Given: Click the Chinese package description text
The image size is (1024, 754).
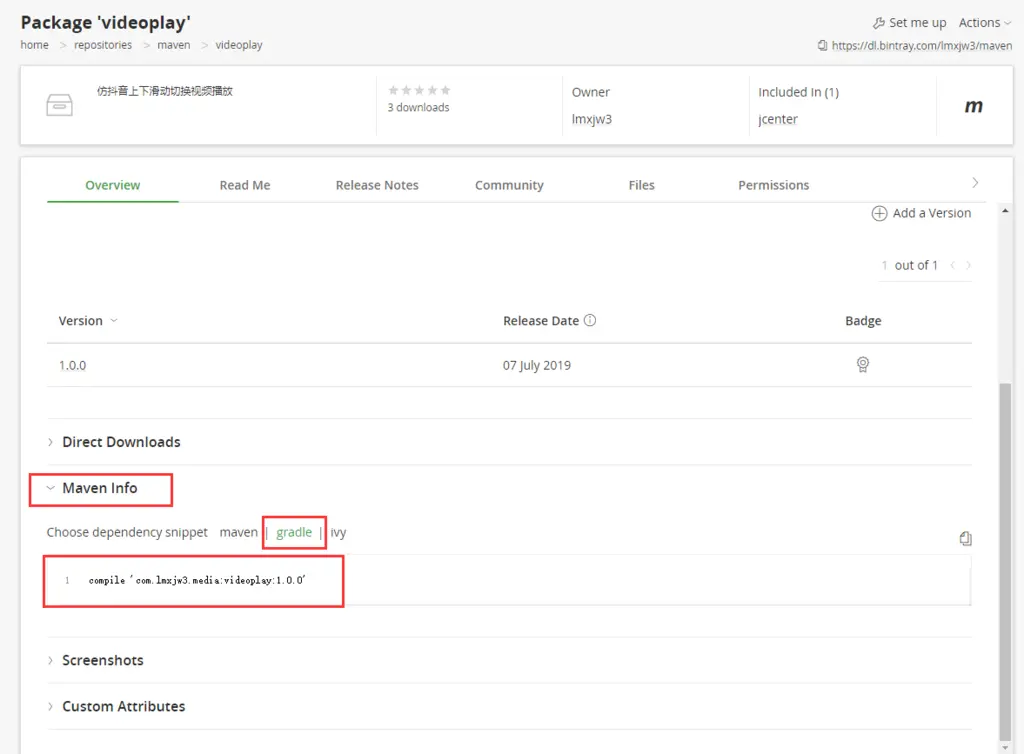Looking at the screenshot, I should [x=165, y=91].
